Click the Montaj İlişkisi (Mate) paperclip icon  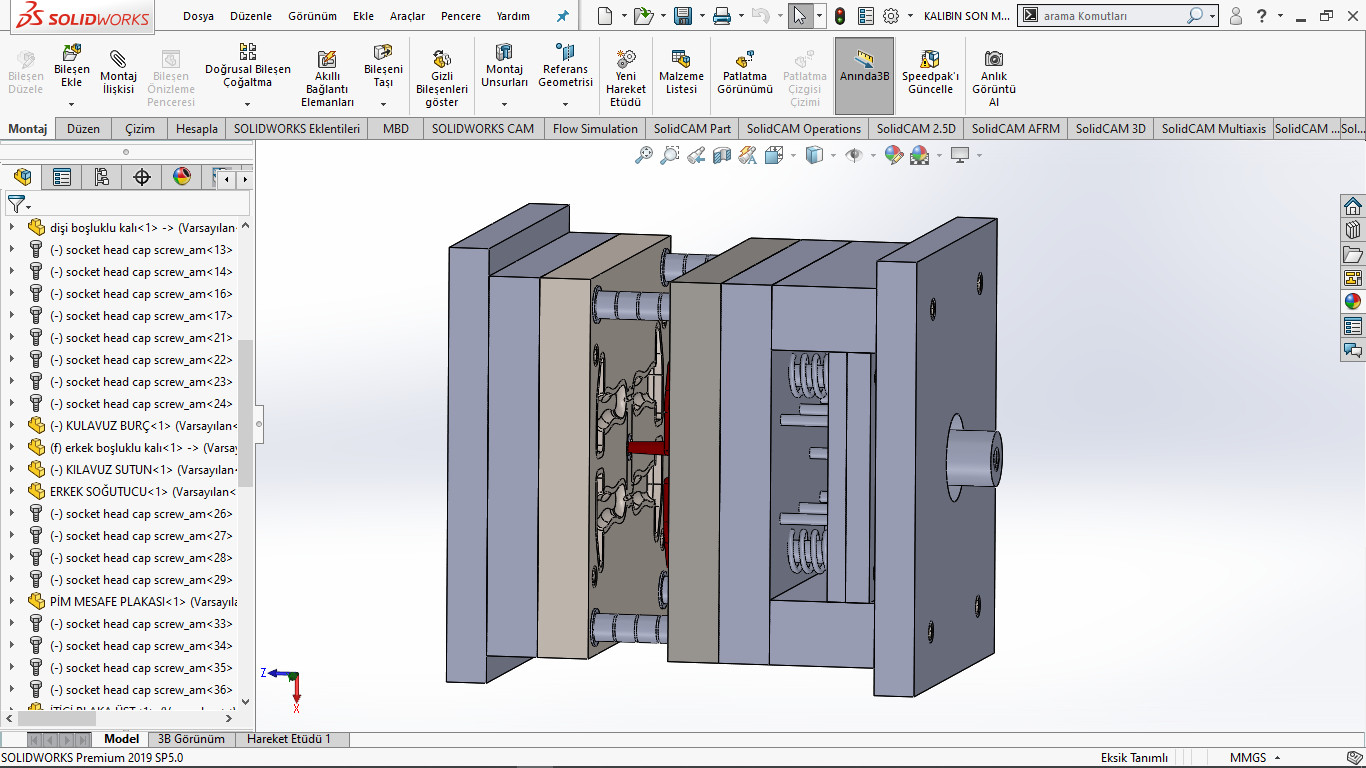pyautogui.click(x=118, y=58)
